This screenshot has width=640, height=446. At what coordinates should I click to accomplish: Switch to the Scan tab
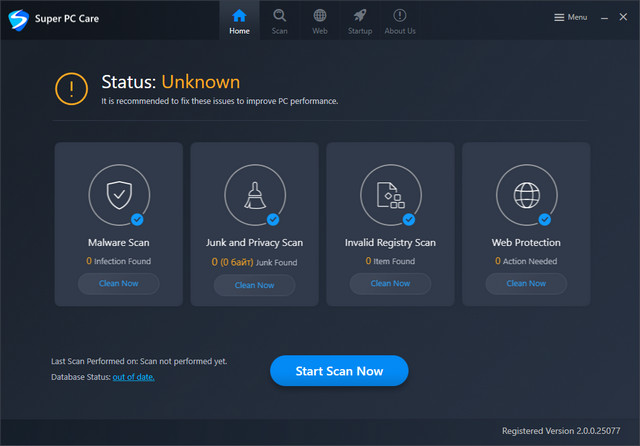pos(280,20)
